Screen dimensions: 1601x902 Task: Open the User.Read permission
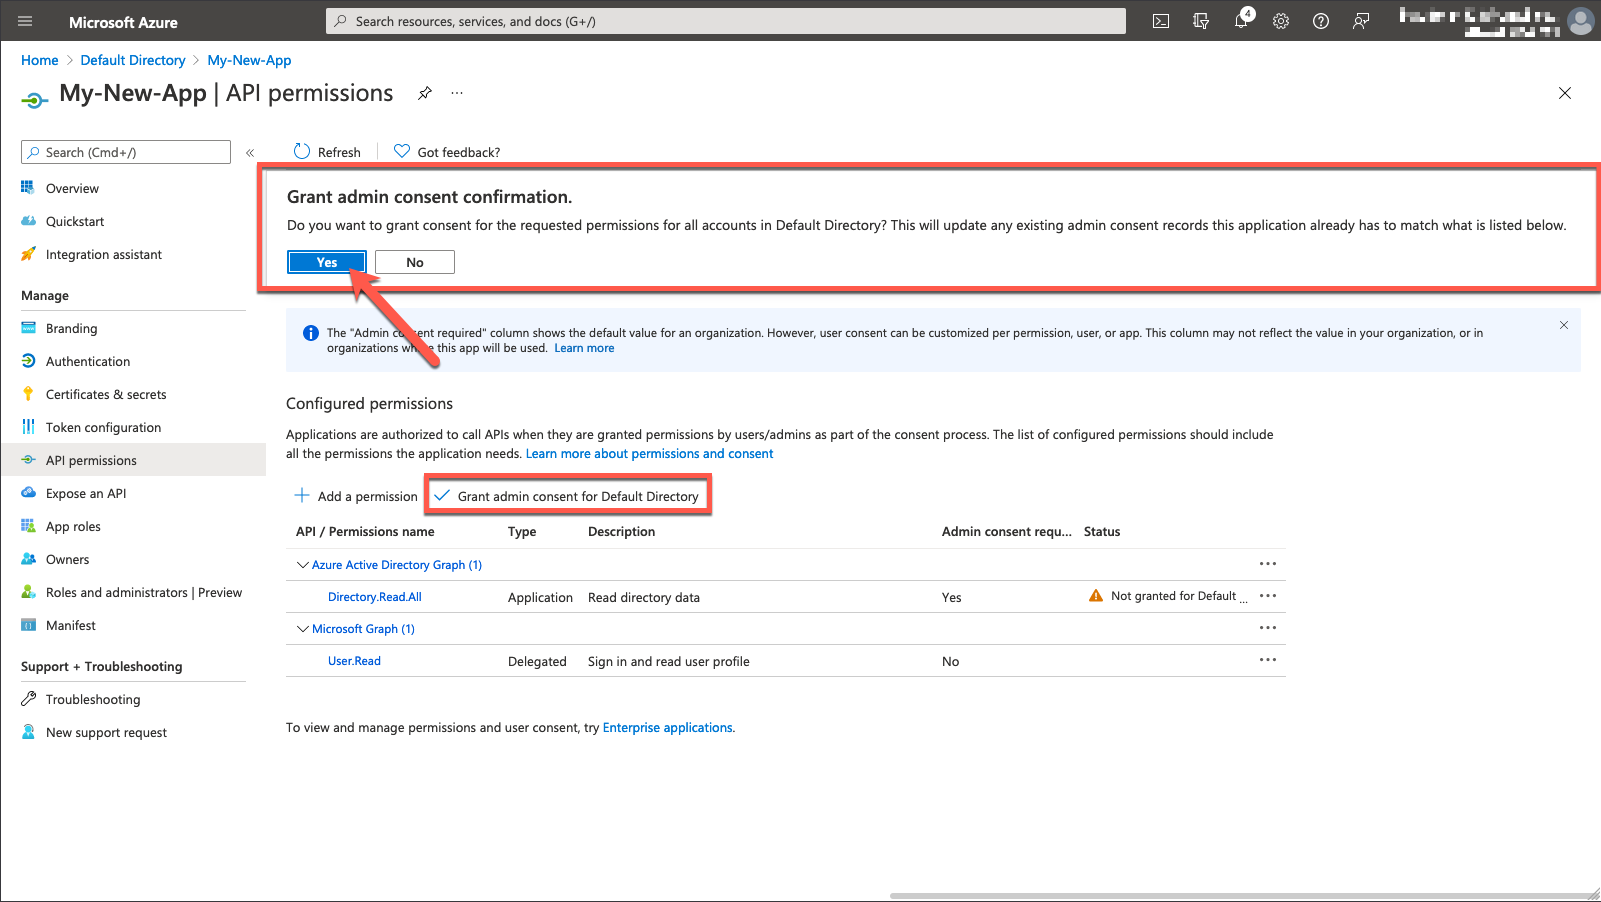point(354,661)
